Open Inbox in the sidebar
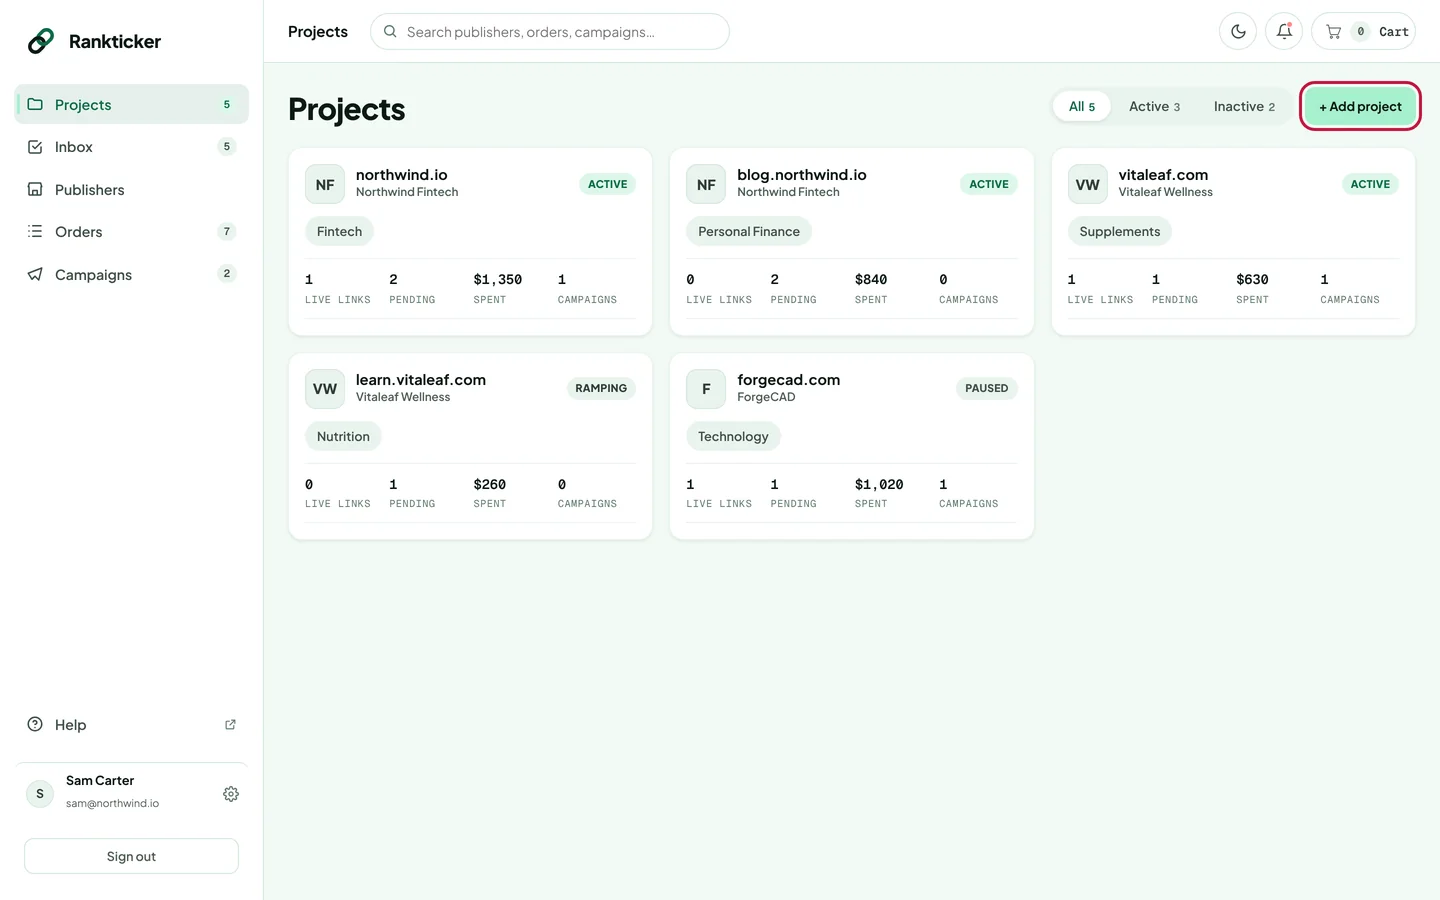 click(x=131, y=147)
